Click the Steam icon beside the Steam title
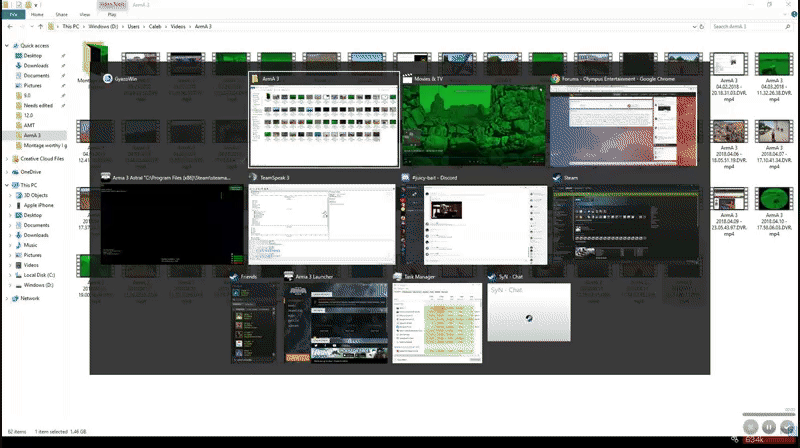Screen dimensions: 800x448 point(557,178)
